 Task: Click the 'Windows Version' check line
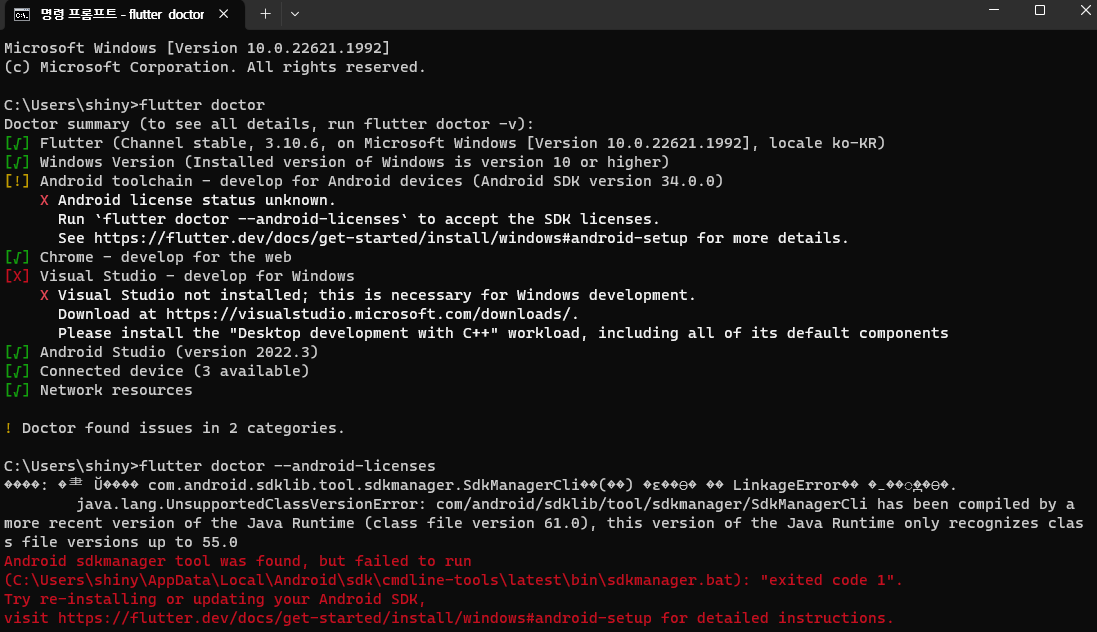coord(337,162)
